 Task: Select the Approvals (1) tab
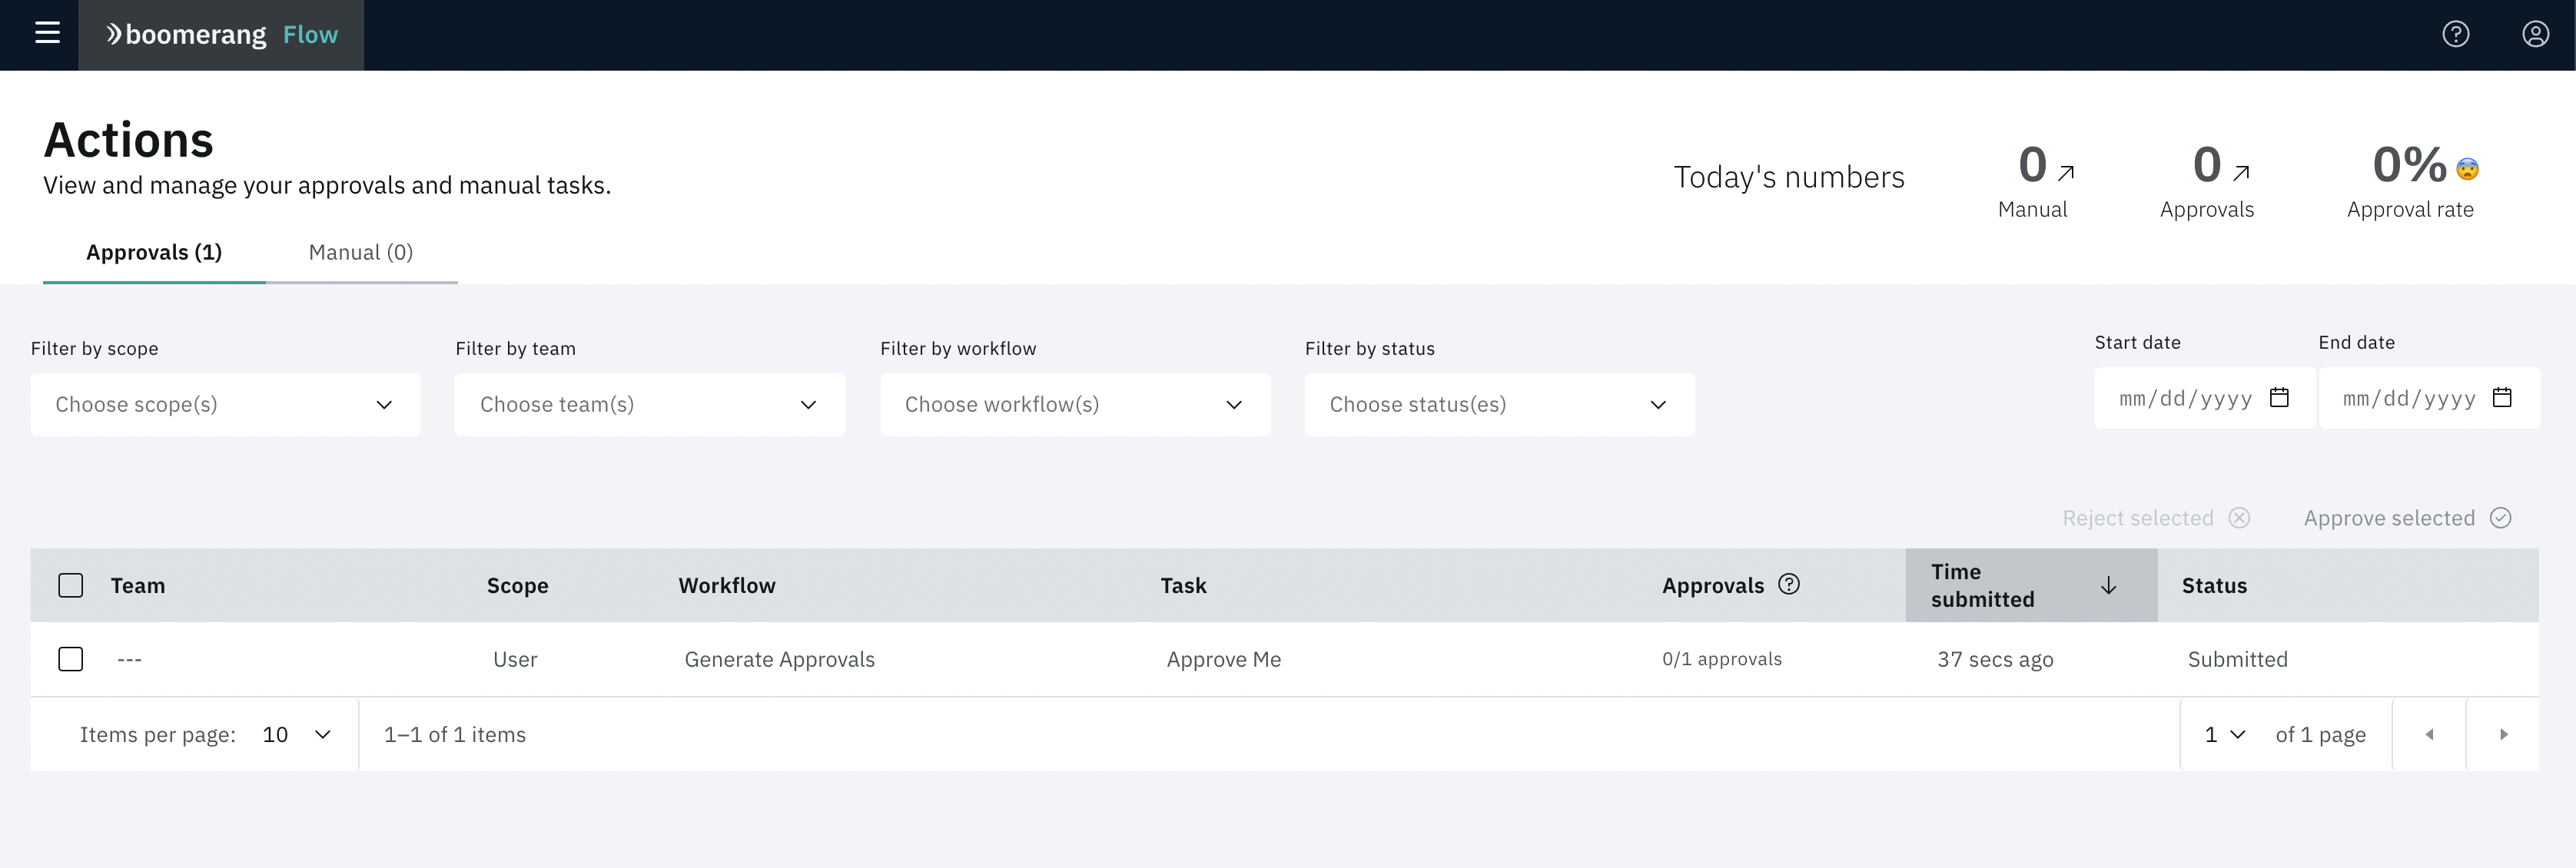[x=154, y=252]
